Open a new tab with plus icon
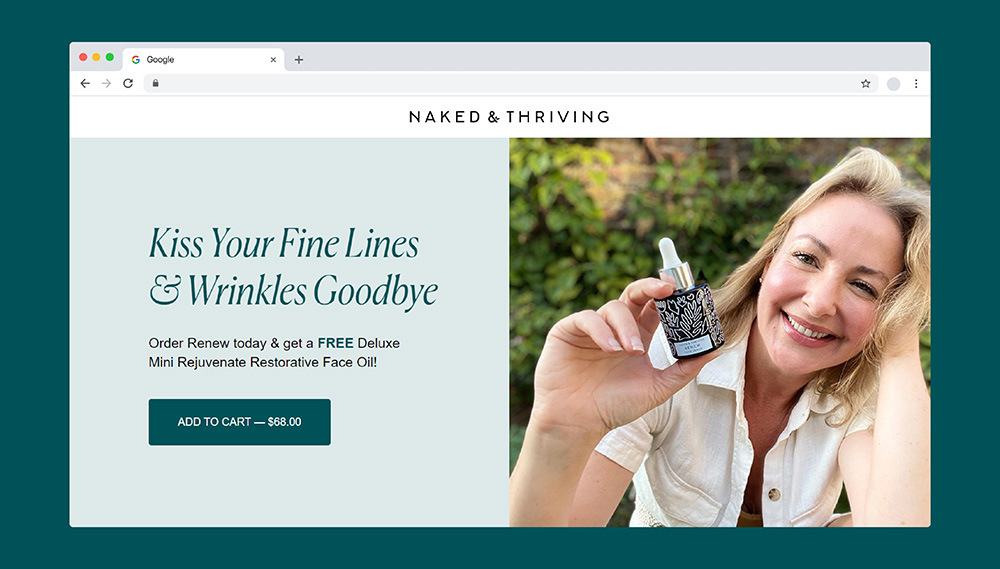The image size is (1000, 569). (298, 60)
